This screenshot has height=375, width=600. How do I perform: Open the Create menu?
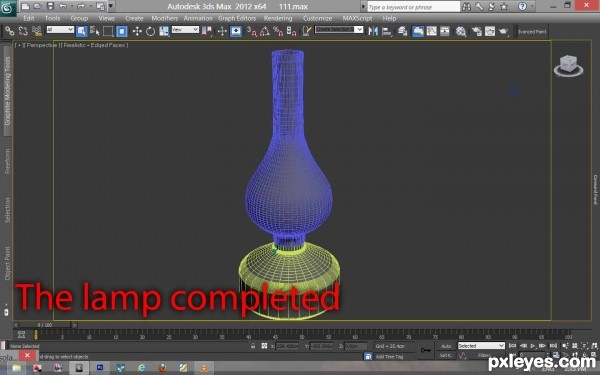pyautogui.click(x=134, y=18)
